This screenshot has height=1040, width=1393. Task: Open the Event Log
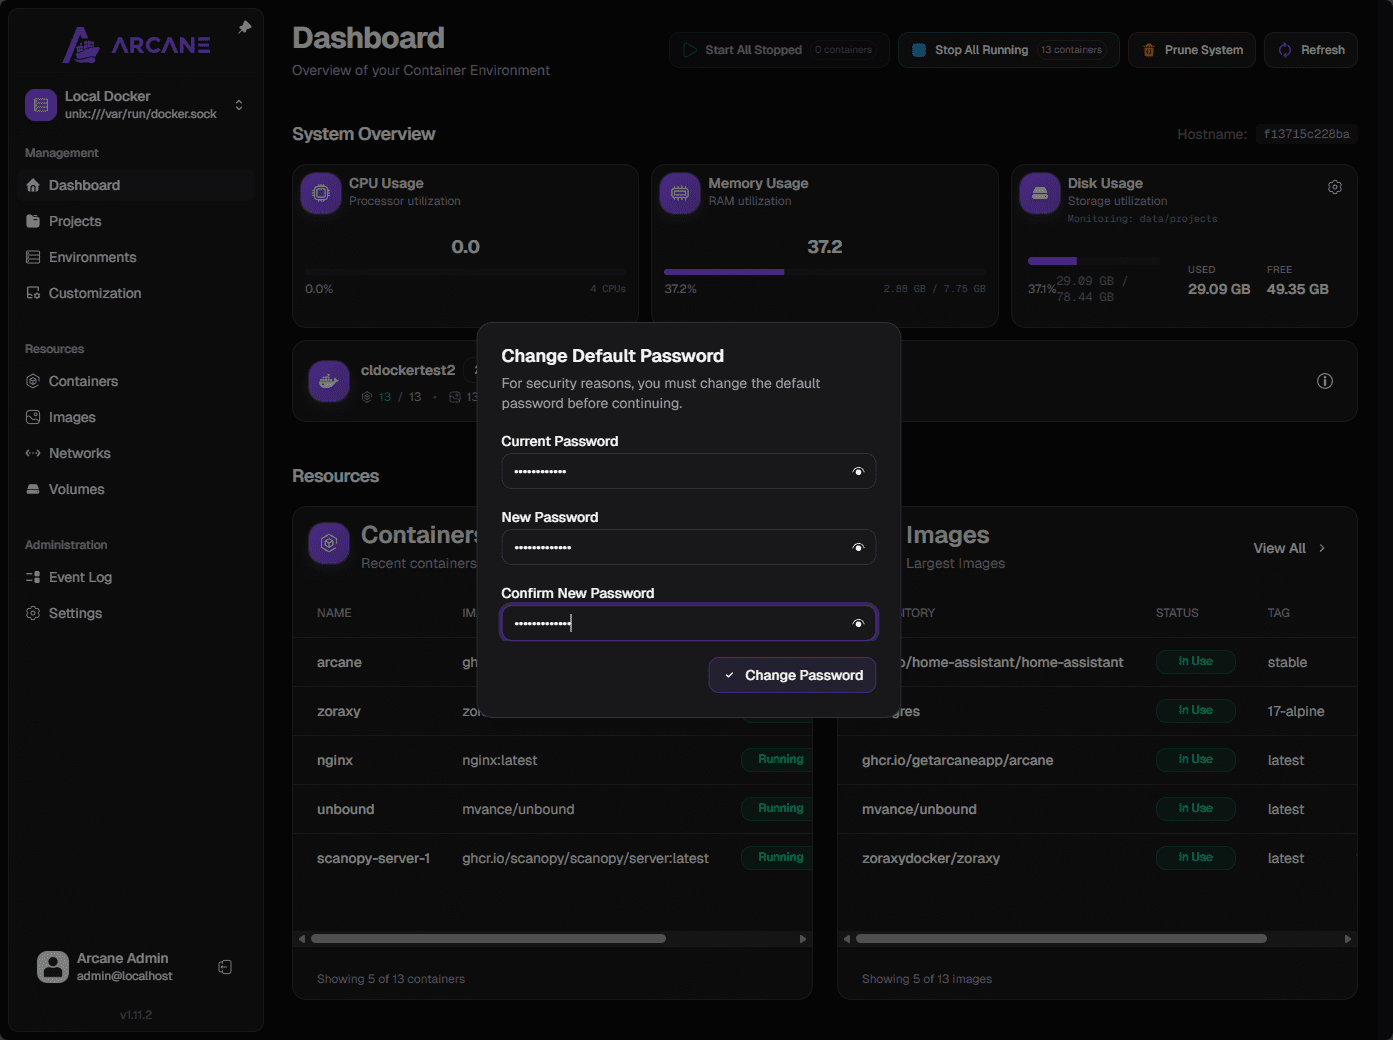pos(79,577)
